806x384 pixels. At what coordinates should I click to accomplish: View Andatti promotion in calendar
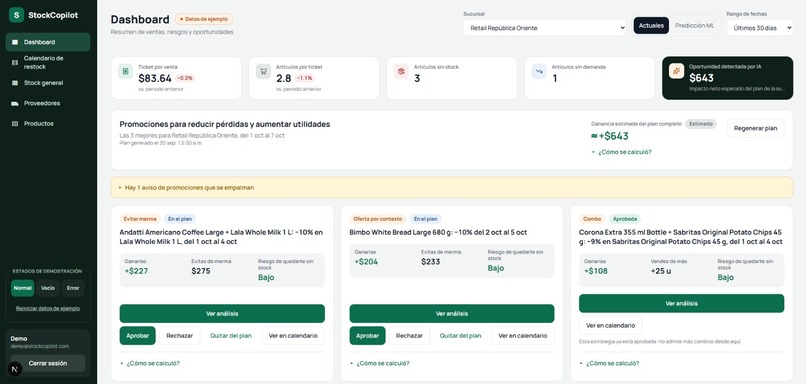tap(293, 336)
